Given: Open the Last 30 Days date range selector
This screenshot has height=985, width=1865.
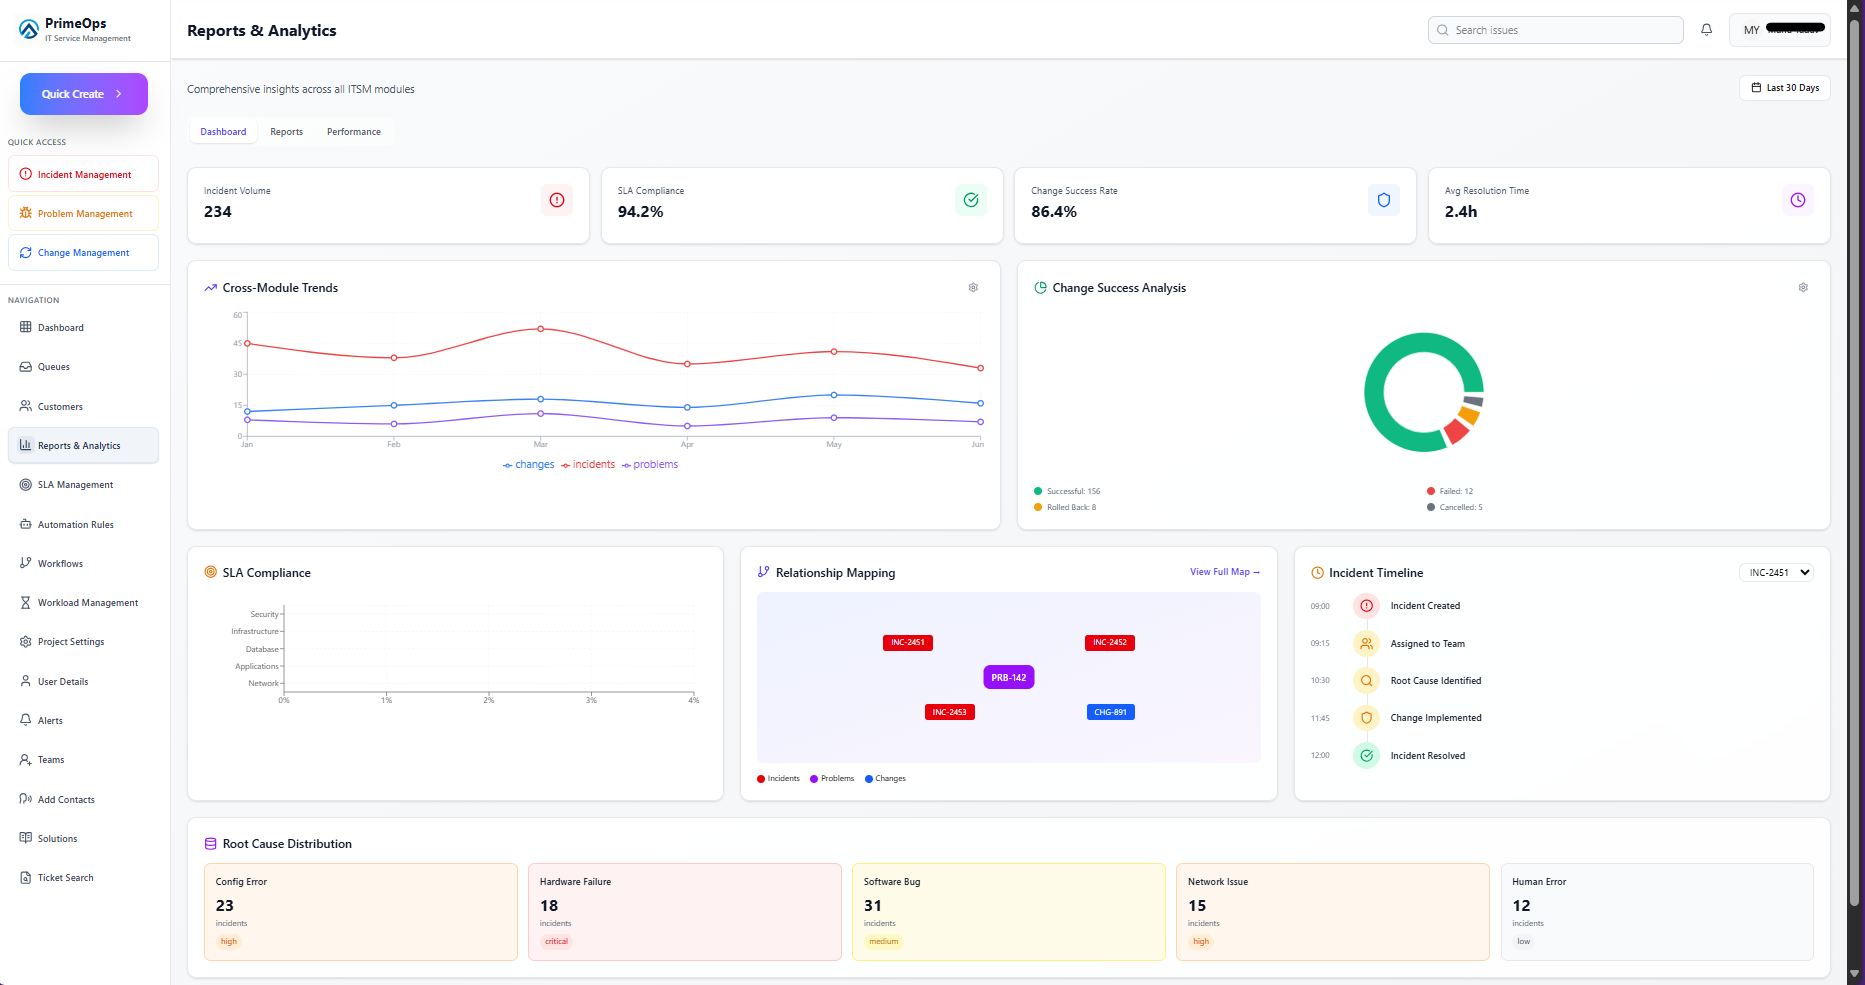Looking at the screenshot, I should tap(1785, 88).
